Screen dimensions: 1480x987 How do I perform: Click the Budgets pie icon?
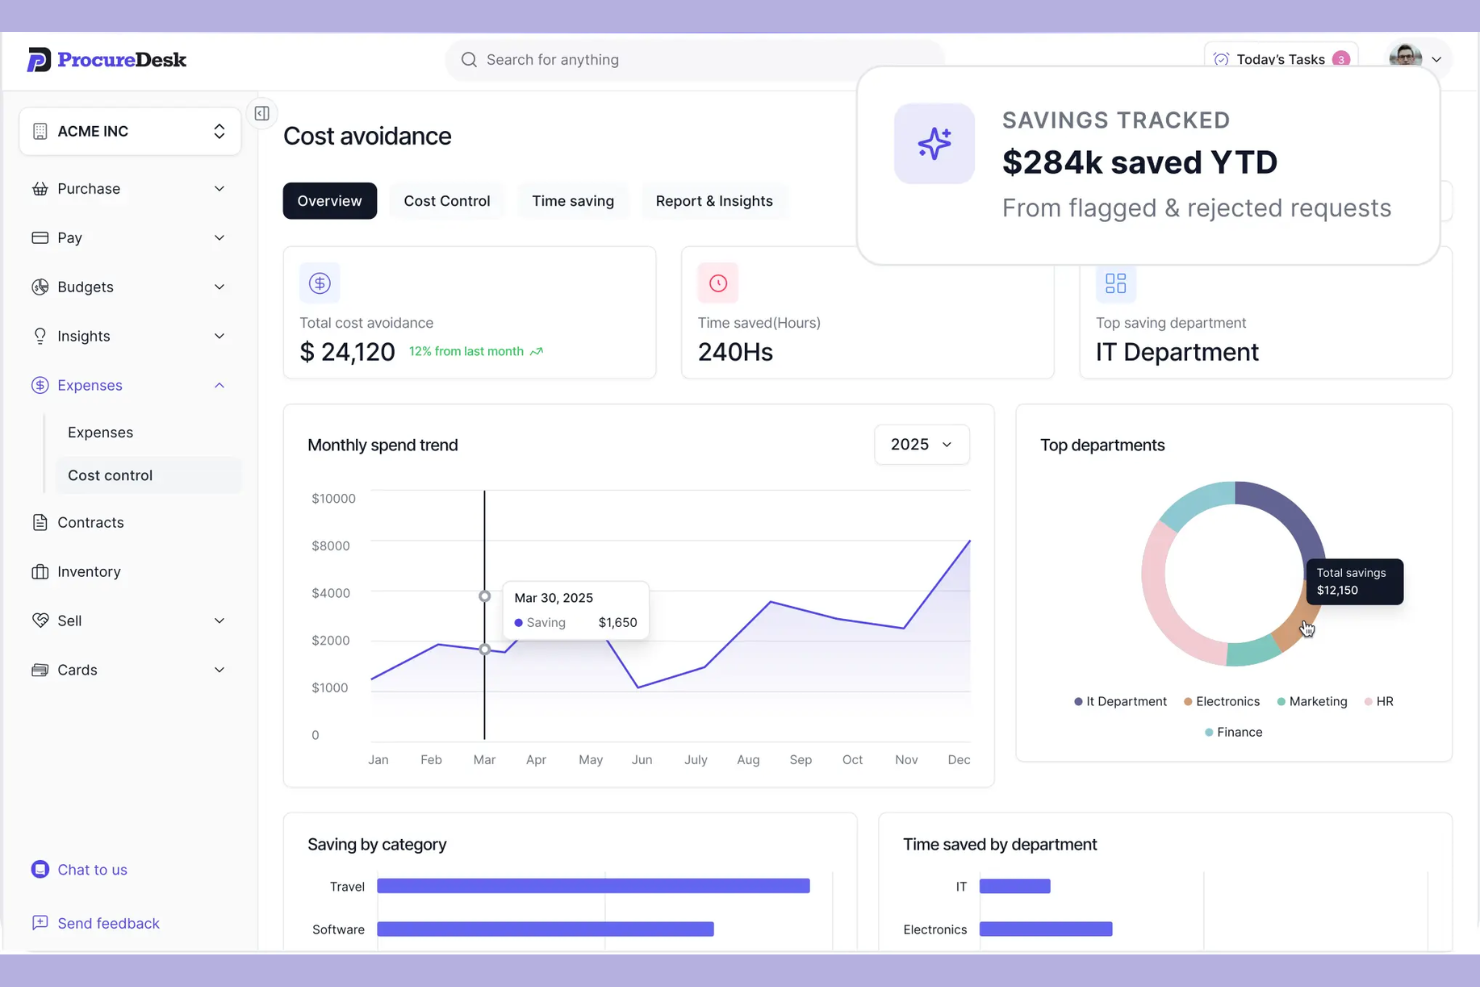pos(40,287)
